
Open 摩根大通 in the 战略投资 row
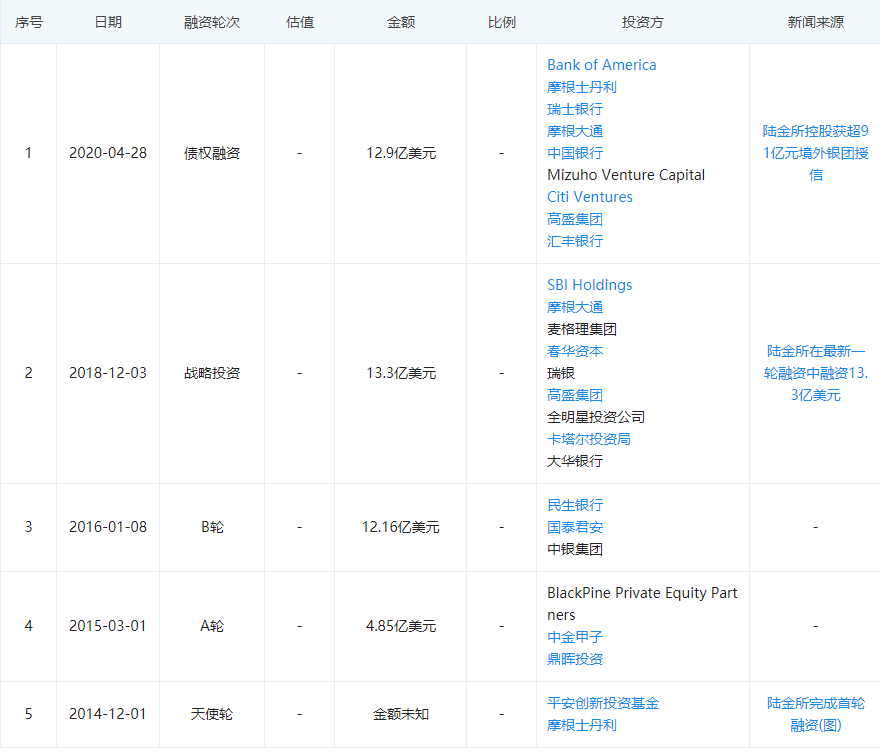point(575,307)
